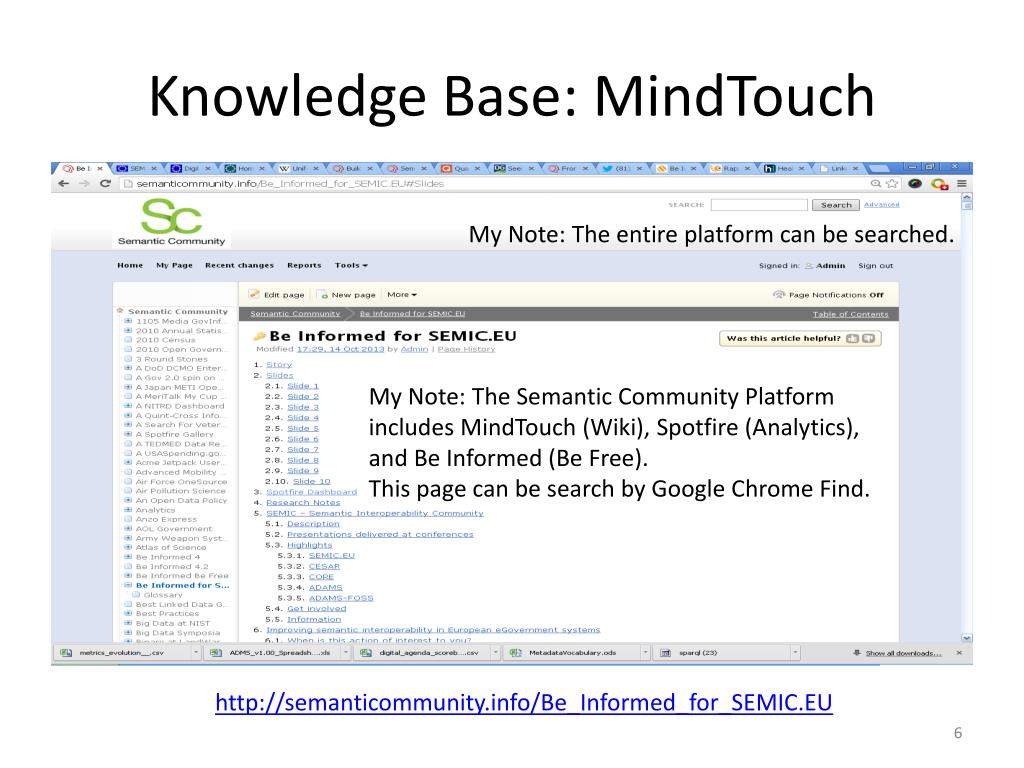
Task: Click metrics_evolution csv file icon
Action: click(x=66, y=652)
